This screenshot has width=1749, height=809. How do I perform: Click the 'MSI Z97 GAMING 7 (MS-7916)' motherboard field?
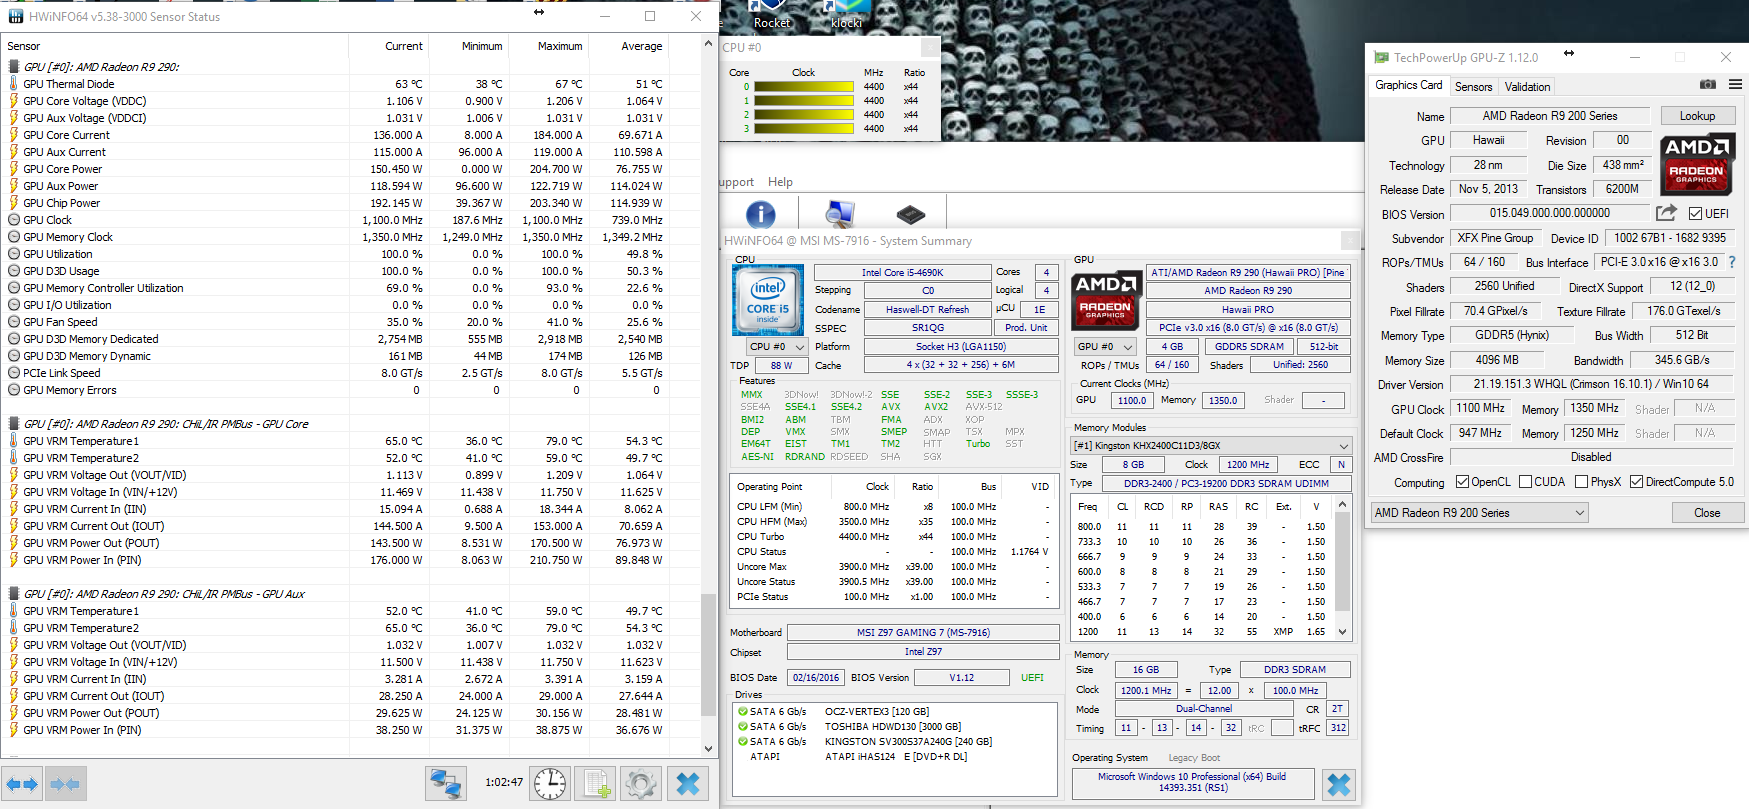pyautogui.click(x=923, y=632)
